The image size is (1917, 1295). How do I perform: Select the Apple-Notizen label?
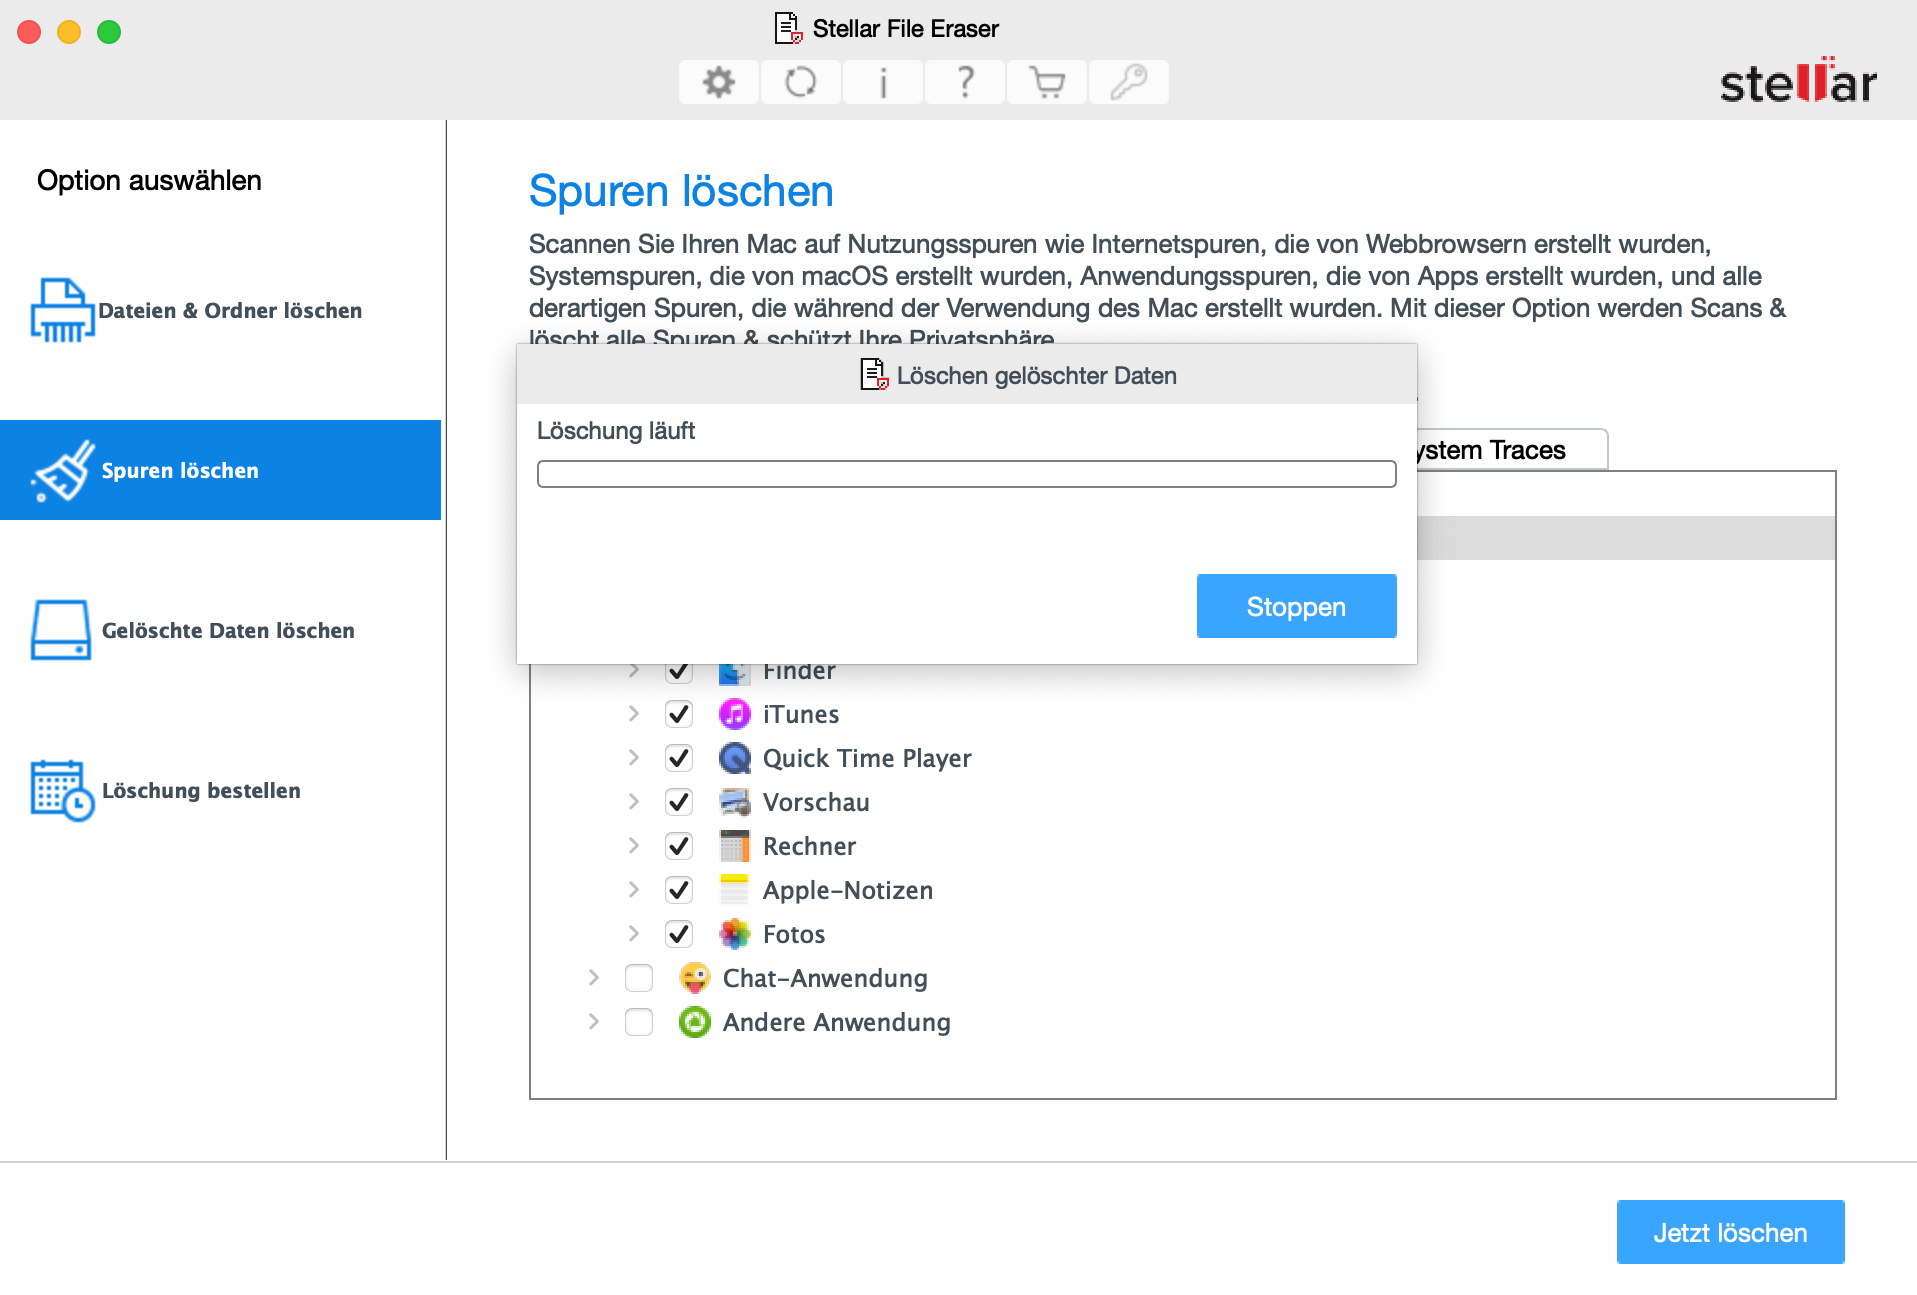click(848, 890)
